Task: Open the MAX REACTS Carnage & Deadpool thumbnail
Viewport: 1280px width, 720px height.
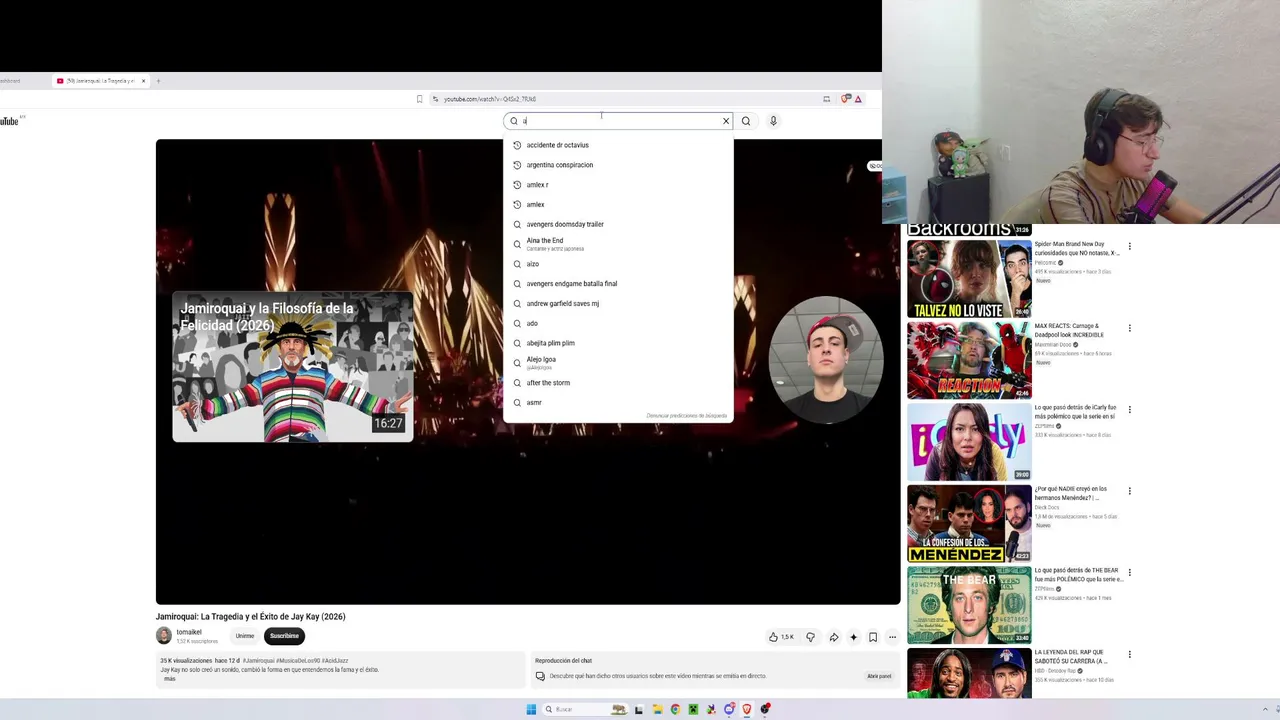Action: point(969,360)
